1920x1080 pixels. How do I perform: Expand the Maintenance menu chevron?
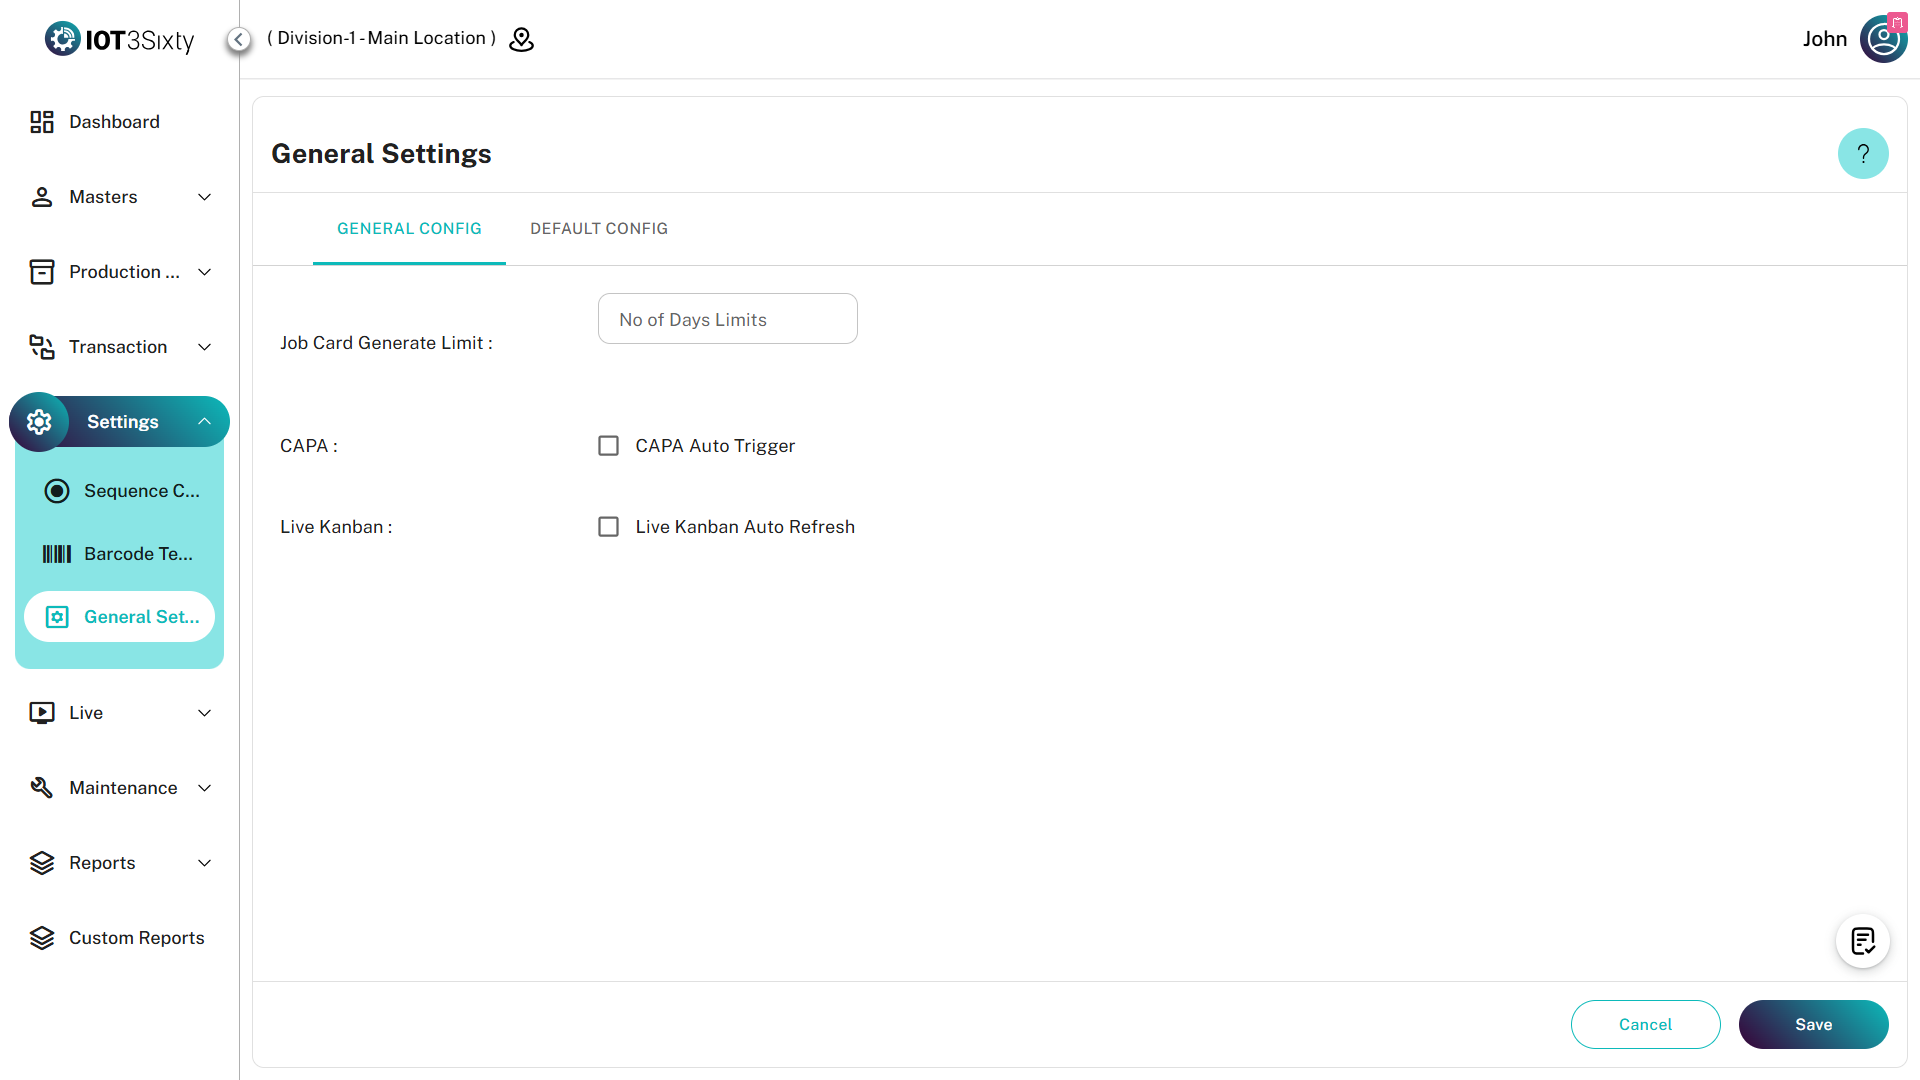(205, 788)
